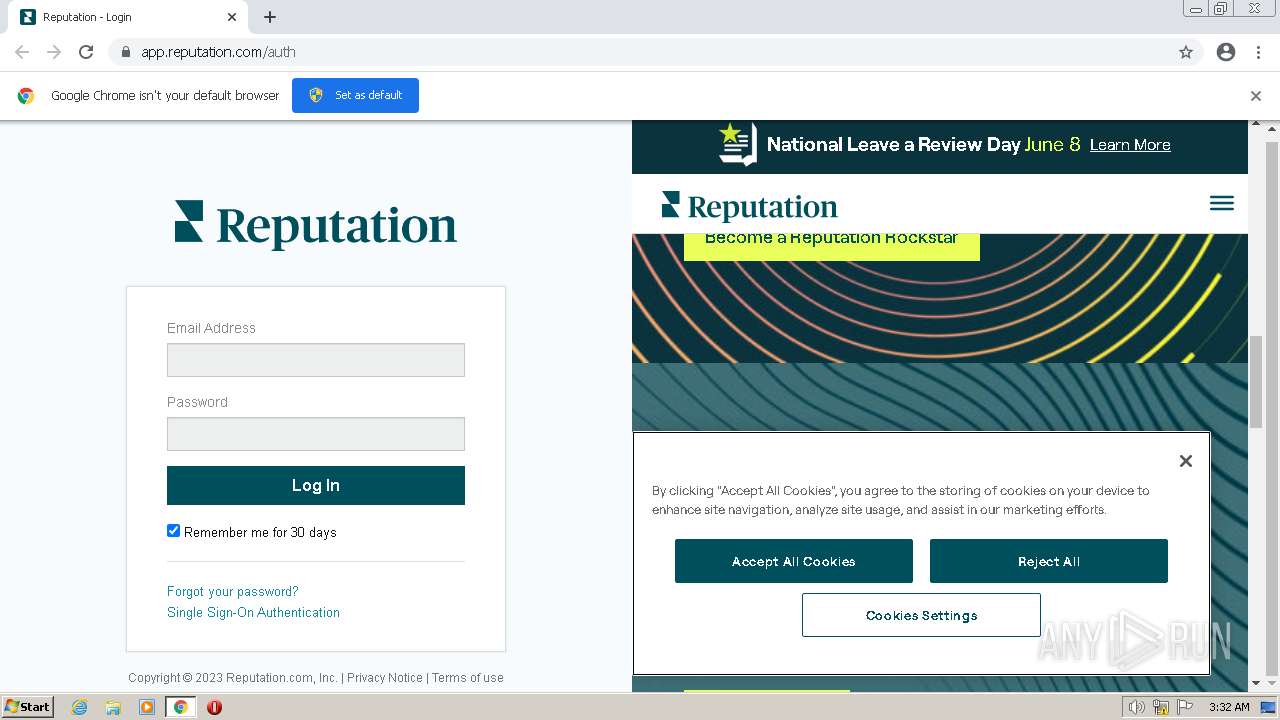Open Chrome three-dot menu
This screenshot has width=1280, height=720.
click(1258, 52)
